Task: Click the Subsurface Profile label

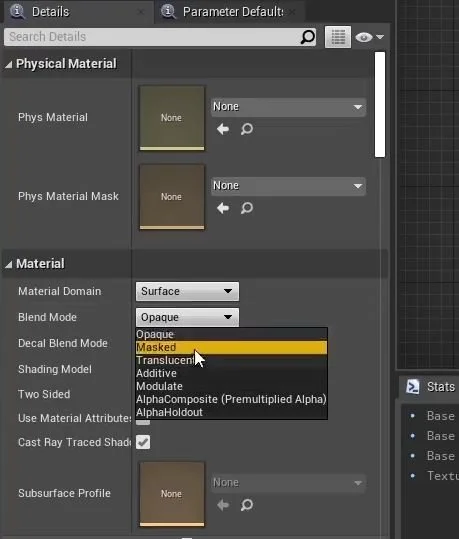Action: coord(64,493)
